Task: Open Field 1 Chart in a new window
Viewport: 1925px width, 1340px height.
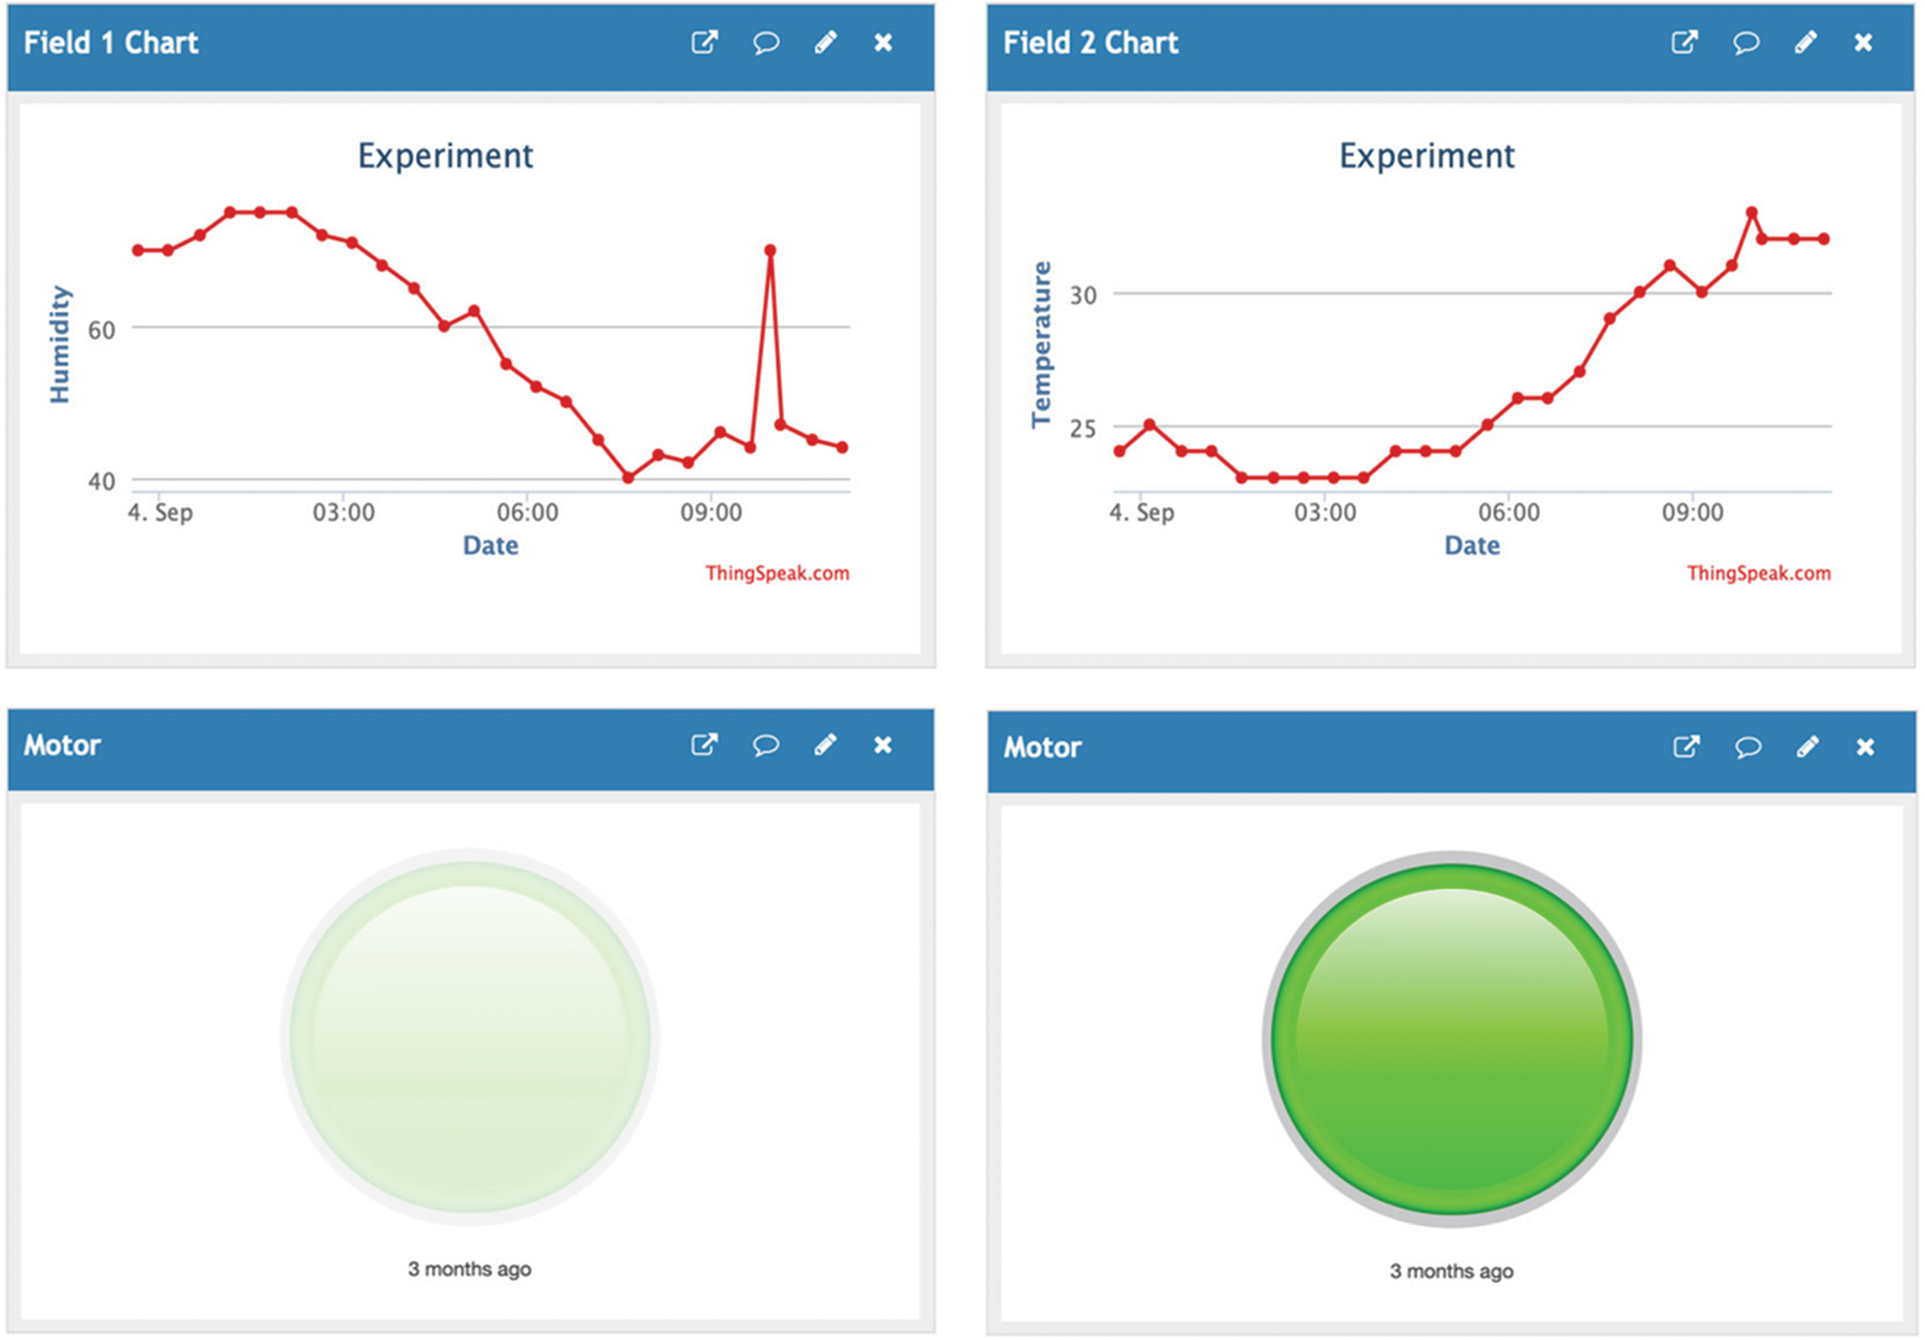Action: pyautogui.click(x=704, y=43)
